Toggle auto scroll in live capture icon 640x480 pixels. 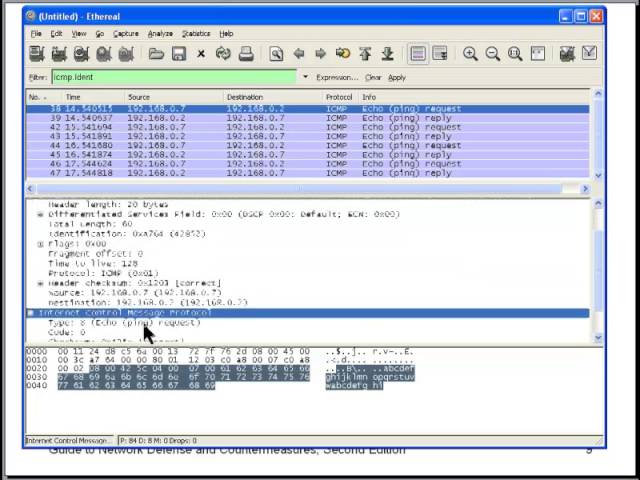pos(440,54)
